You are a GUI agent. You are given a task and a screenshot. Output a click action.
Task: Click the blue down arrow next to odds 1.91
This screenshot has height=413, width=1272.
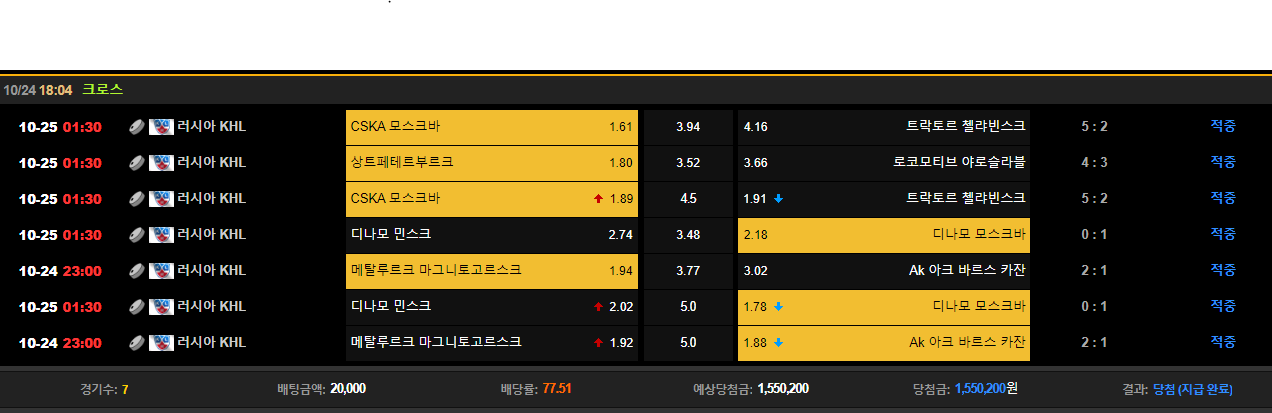click(x=778, y=199)
